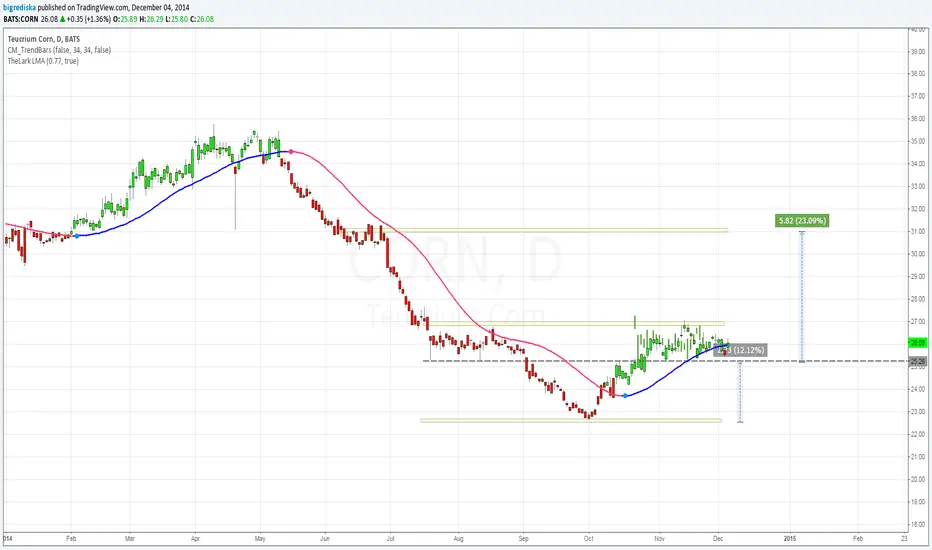This screenshot has height=550, width=932.
Task: Select the dashed horizontal line at 25.26
Action: (666, 361)
